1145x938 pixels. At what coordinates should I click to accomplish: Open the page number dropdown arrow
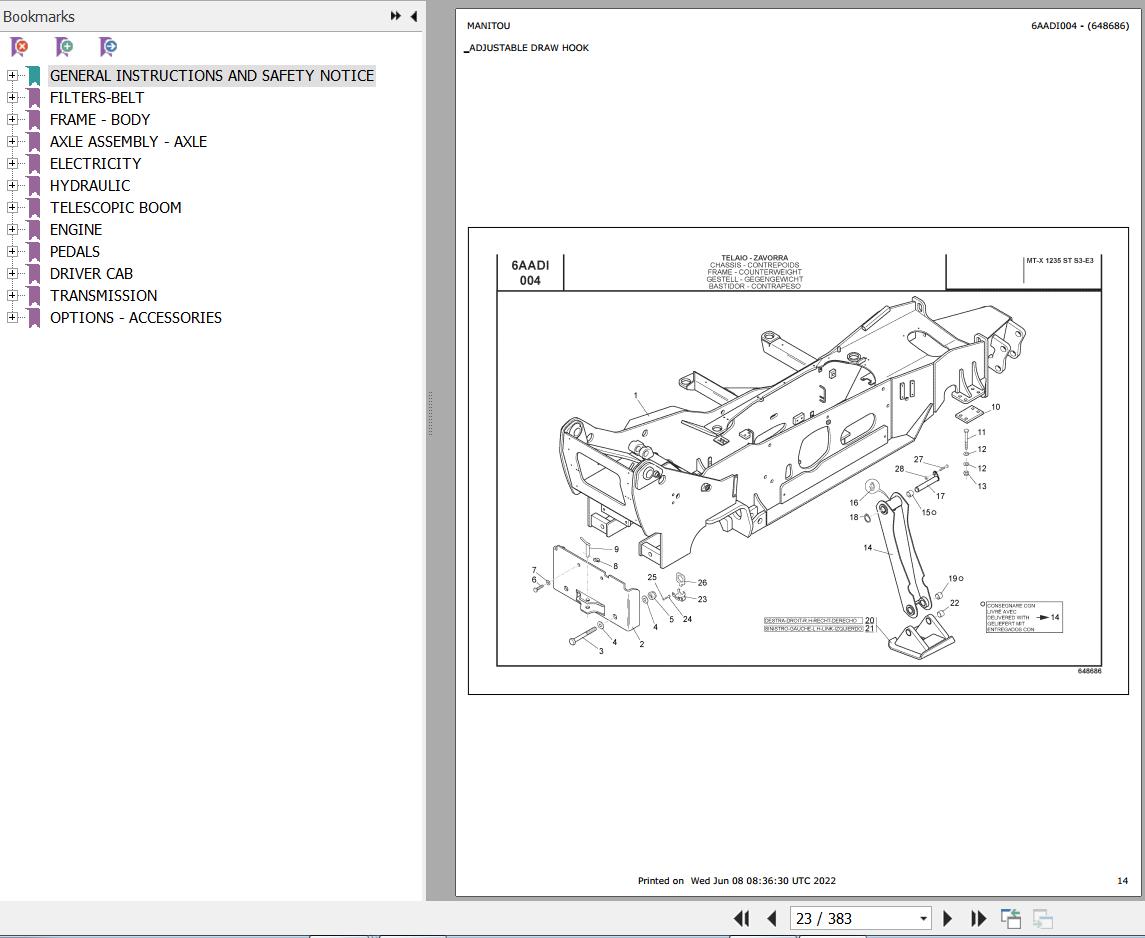(x=924, y=918)
